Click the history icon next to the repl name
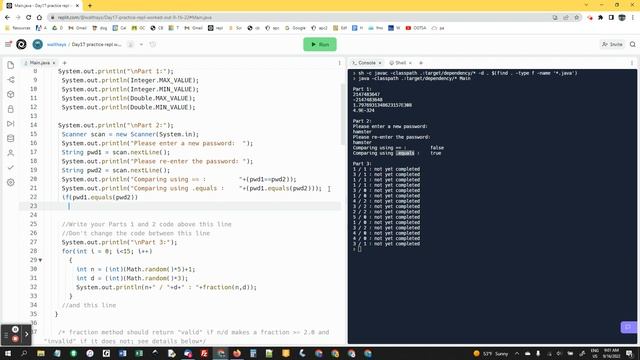Screen dimensions: 640x360 tap(153, 44)
